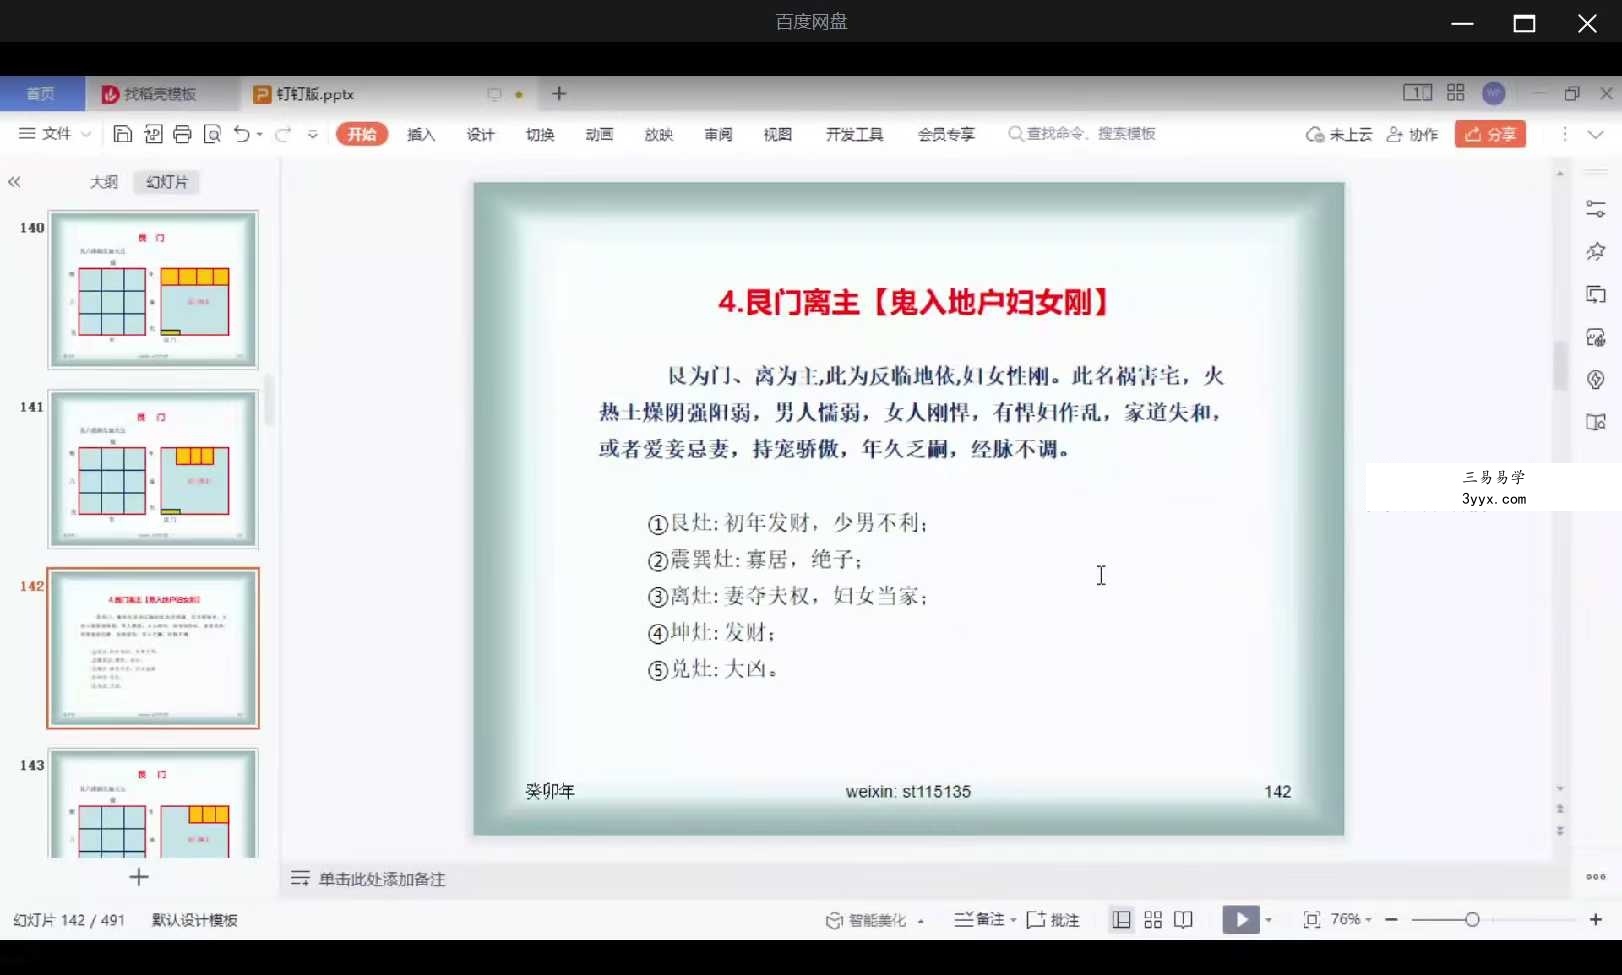Select the 开始 ribbon tab
Image resolution: width=1622 pixels, height=975 pixels.
[362, 134]
